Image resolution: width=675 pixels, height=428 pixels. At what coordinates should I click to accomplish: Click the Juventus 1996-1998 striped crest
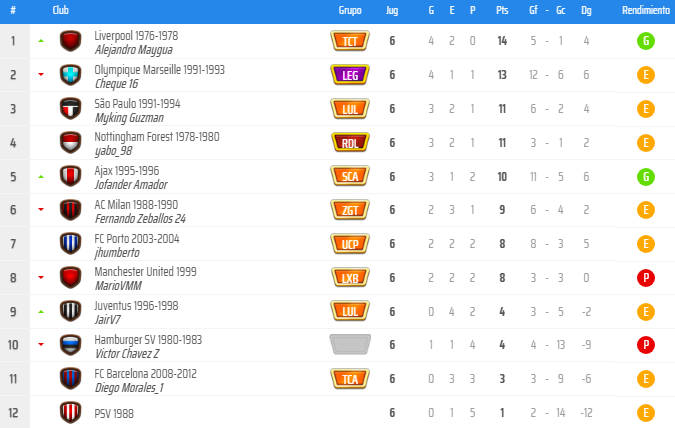[x=70, y=311]
